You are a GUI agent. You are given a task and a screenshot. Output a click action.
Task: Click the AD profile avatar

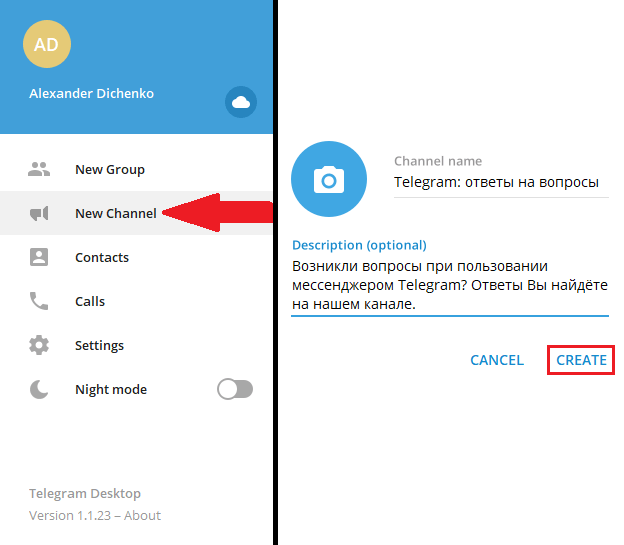tap(47, 44)
